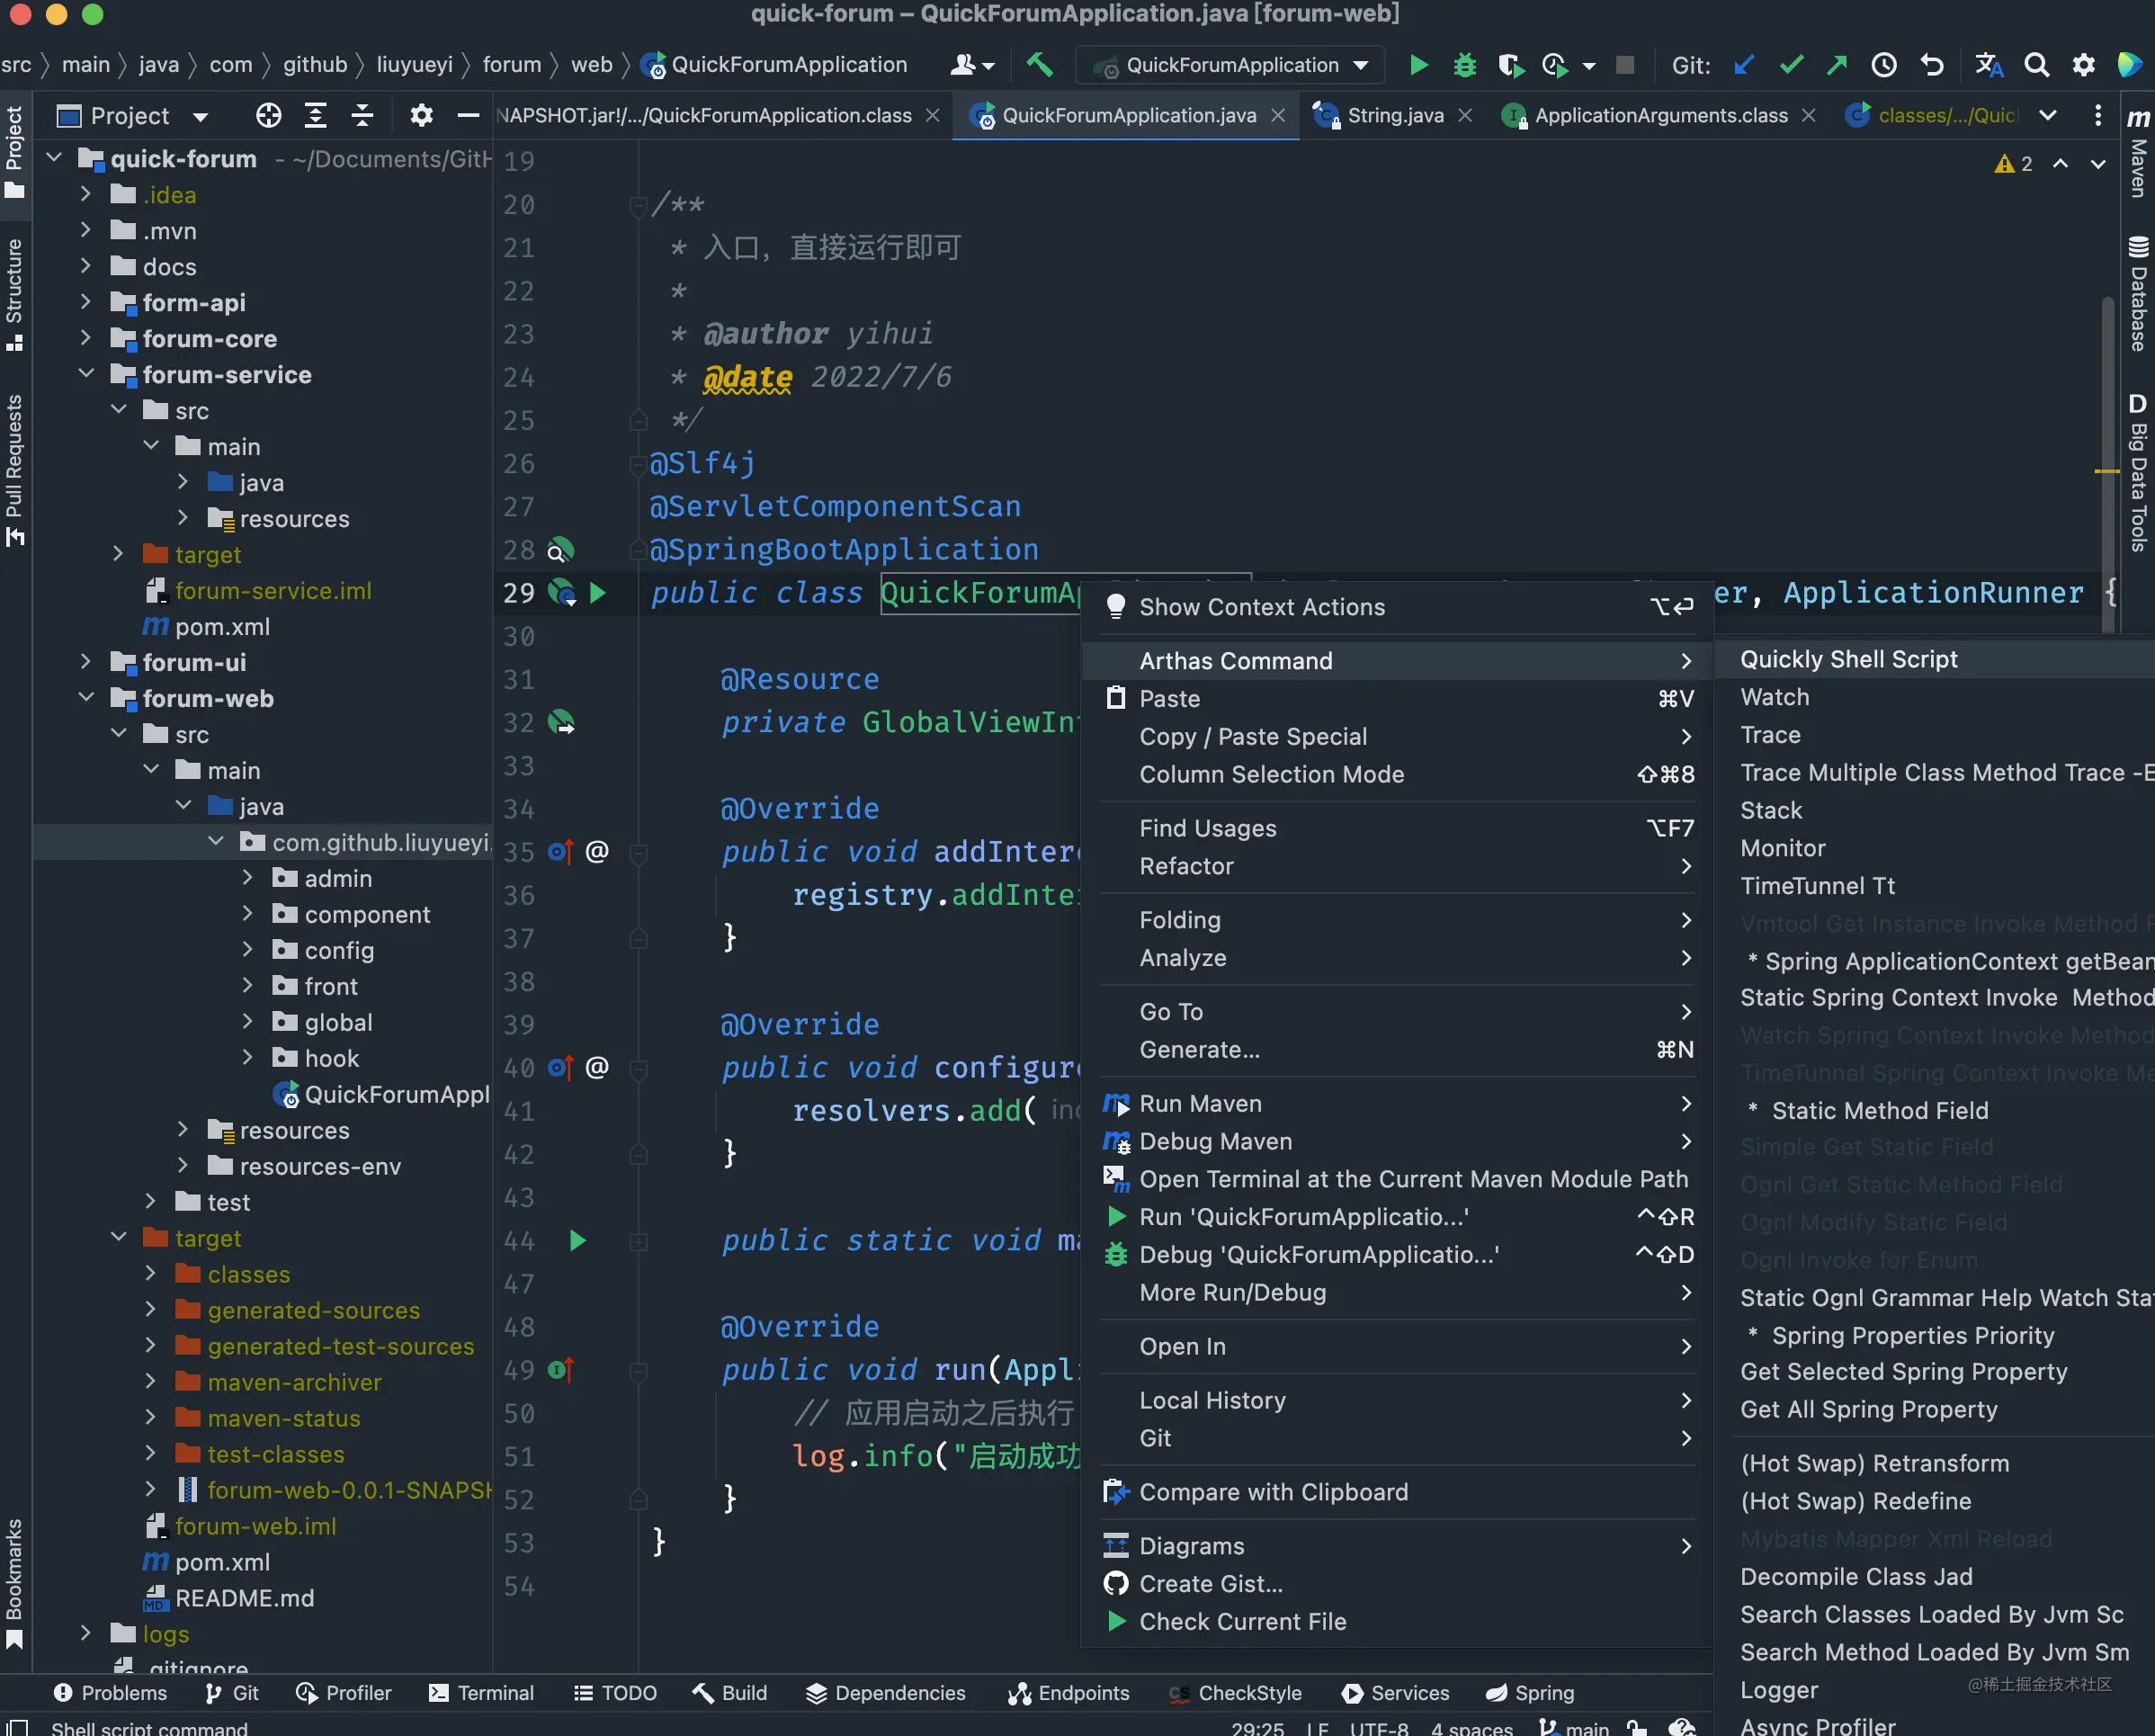Choose Watch in Arthas submenu

[1774, 698]
